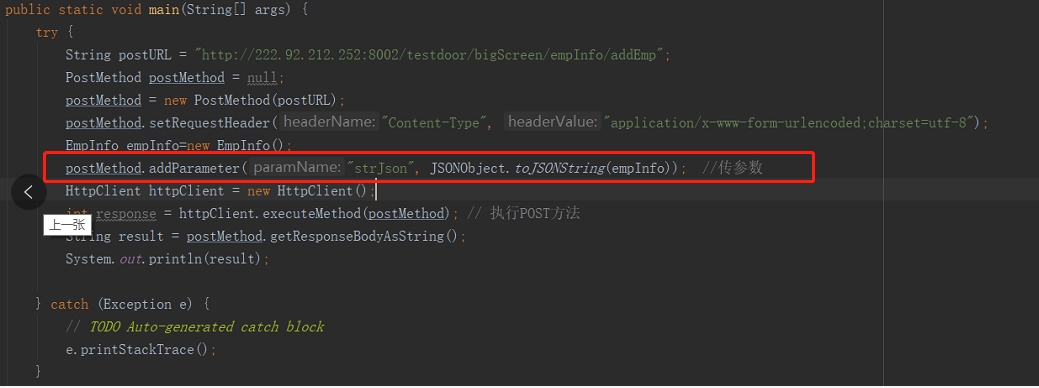Click the "strJson" string literal
The image size is (1039, 388).
tap(380, 169)
